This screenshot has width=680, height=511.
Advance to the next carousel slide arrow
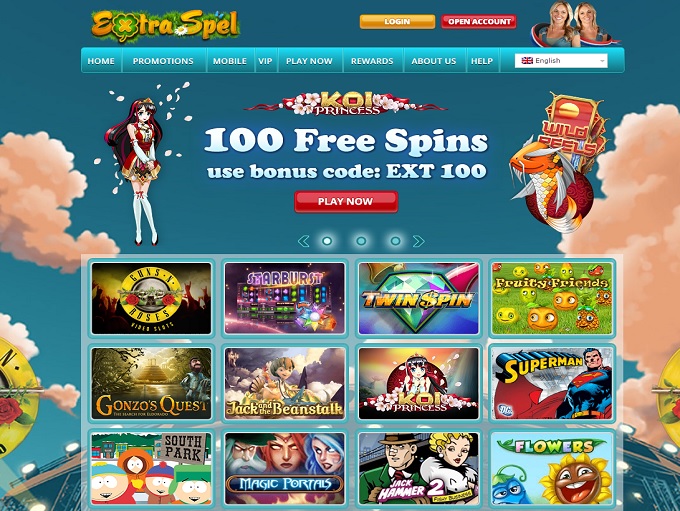[x=418, y=241]
